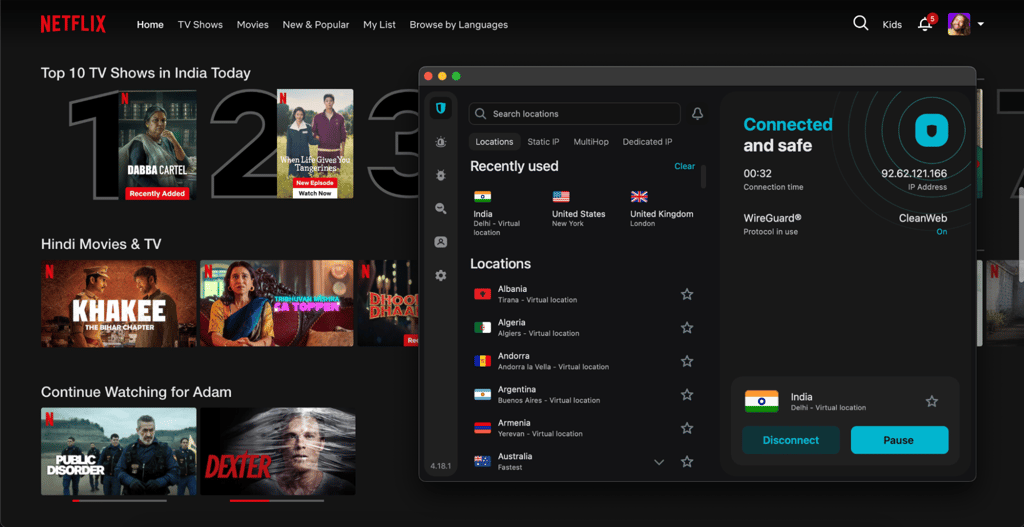Open Khakee The Bihar Chapter thumbnail

(x=119, y=304)
